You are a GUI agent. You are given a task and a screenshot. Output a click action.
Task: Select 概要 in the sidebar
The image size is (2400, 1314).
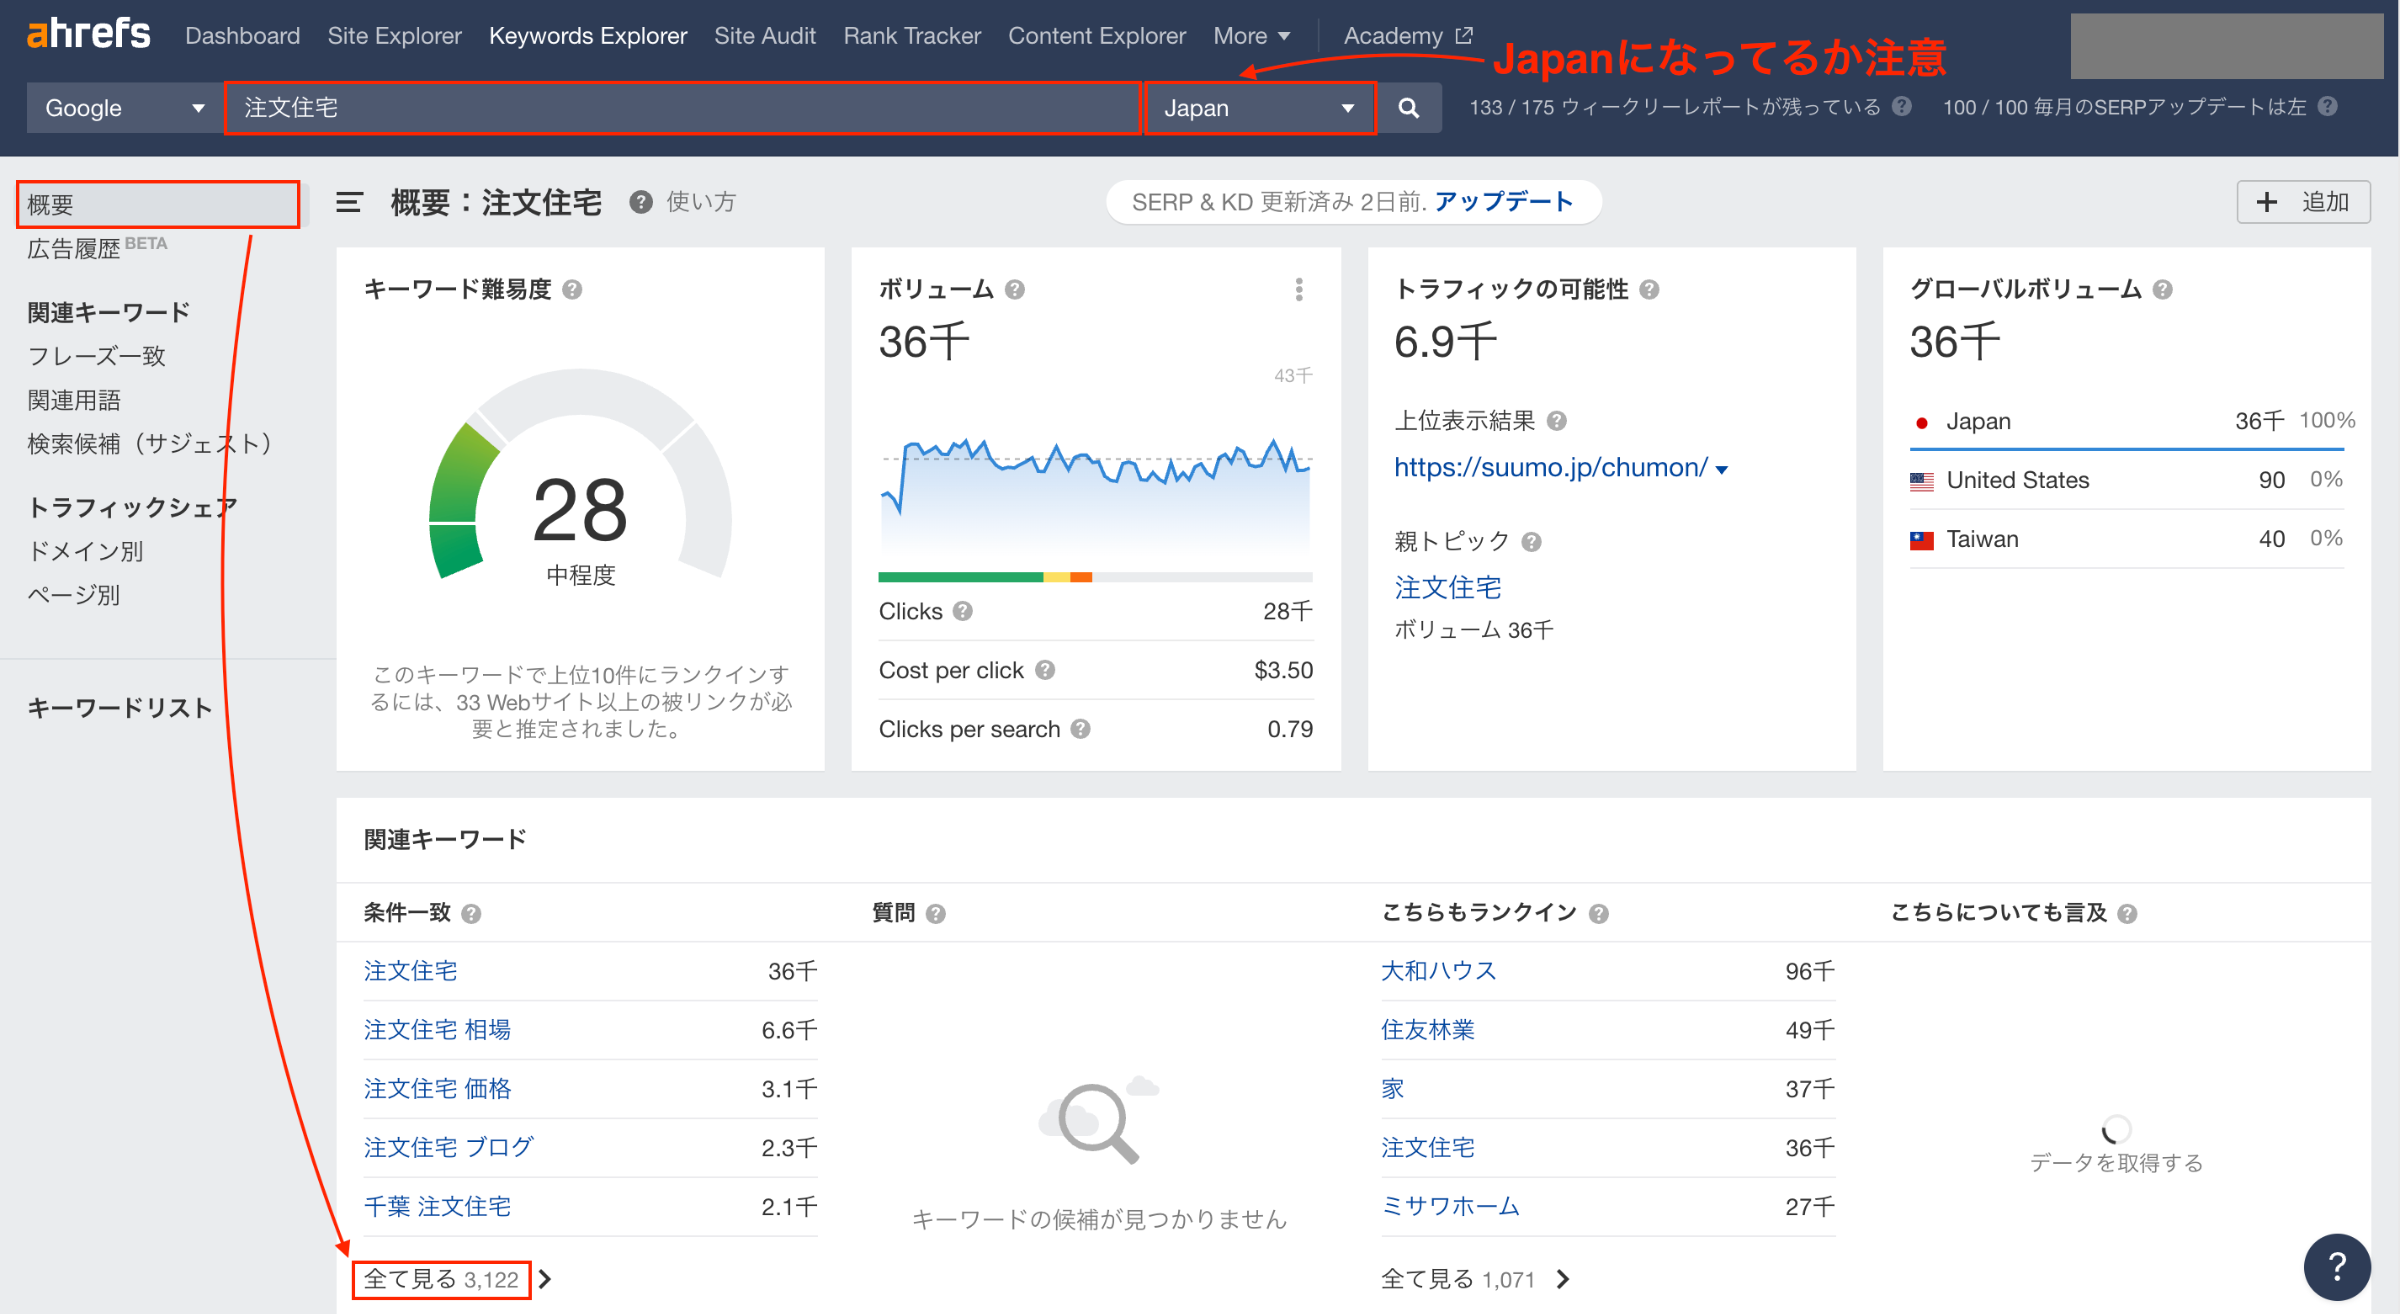(x=158, y=205)
